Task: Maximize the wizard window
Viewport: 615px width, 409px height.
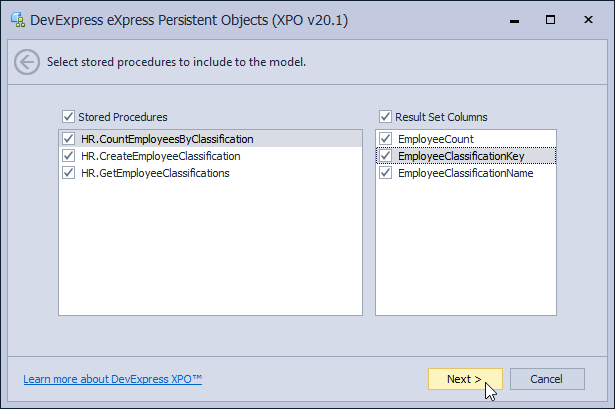Action: coord(551,20)
